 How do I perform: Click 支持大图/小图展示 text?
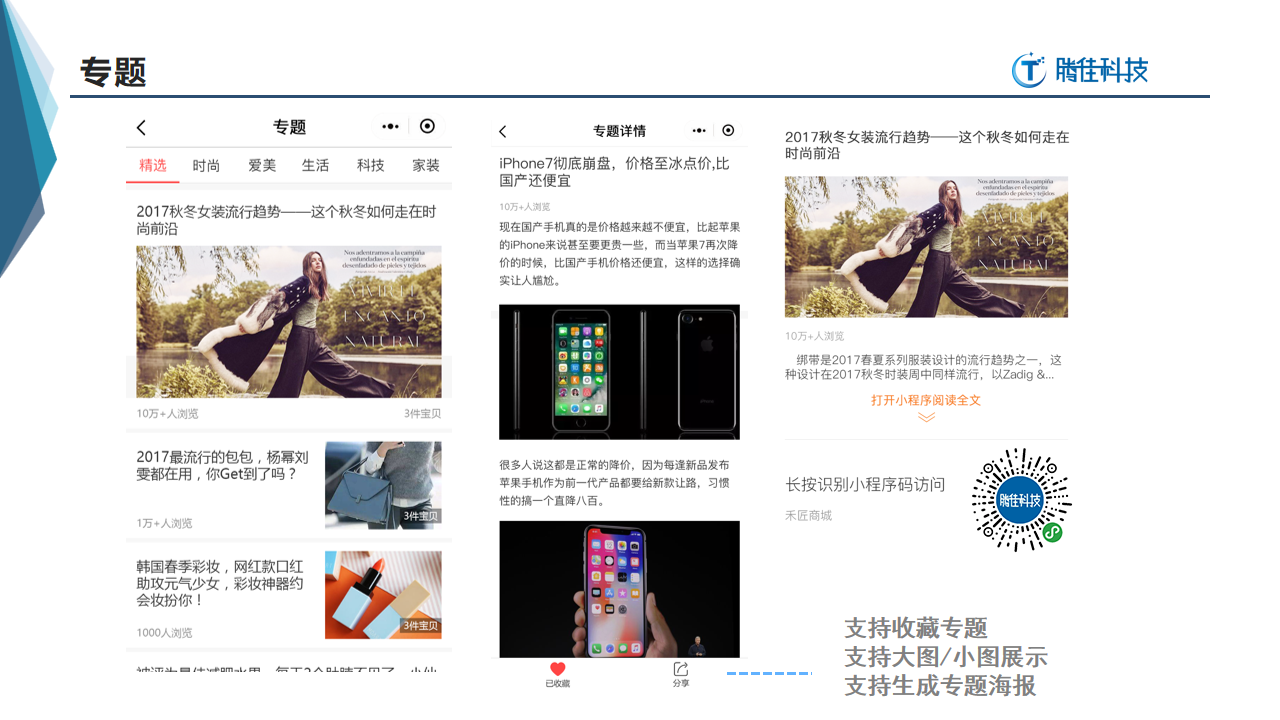pos(946,657)
